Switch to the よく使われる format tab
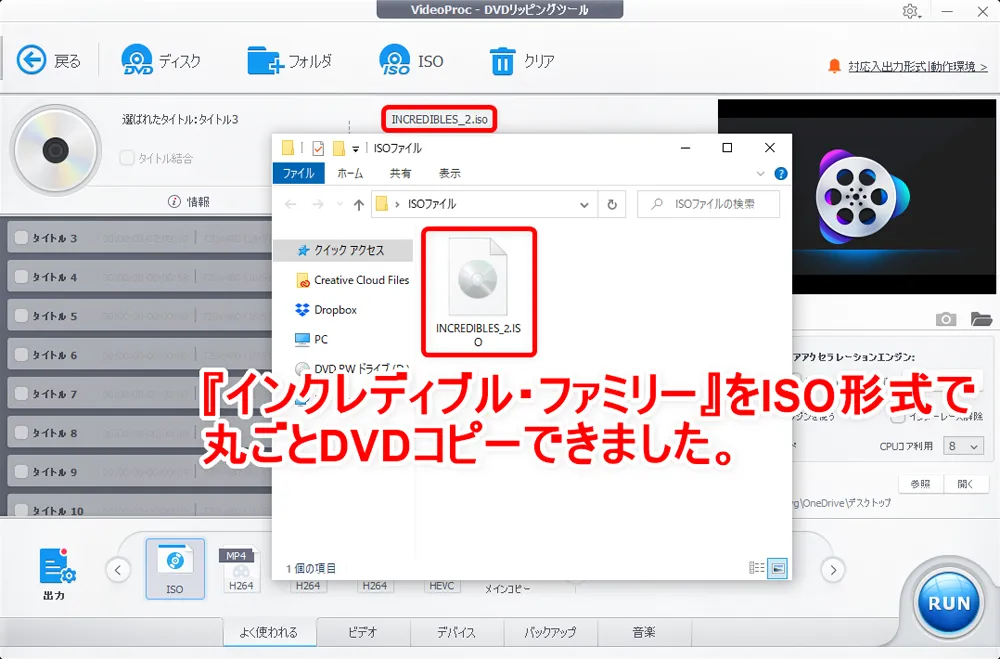 tap(269, 632)
